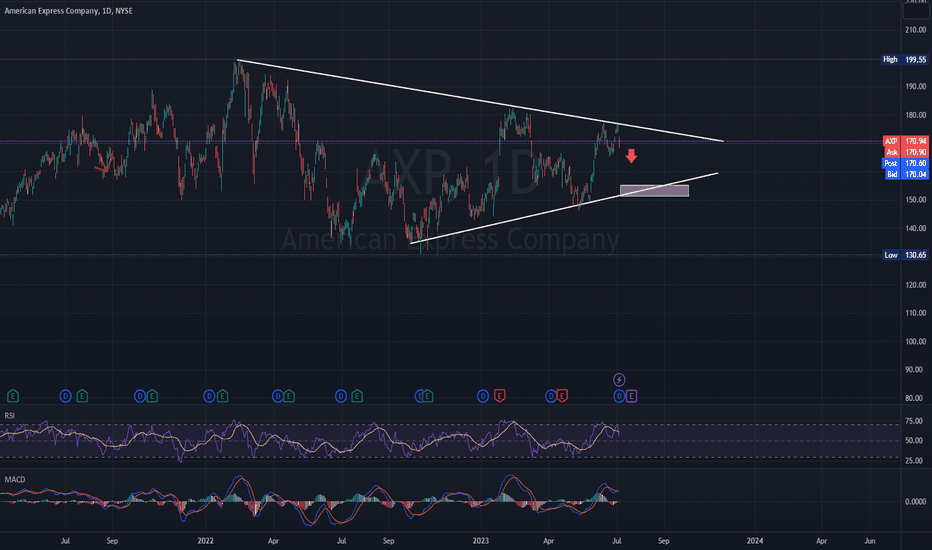Image resolution: width=932 pixels, height=550 pixels.
Task: Select the descending upper trendline drawing
Action: pyautogui.click(x=480, y=100)
